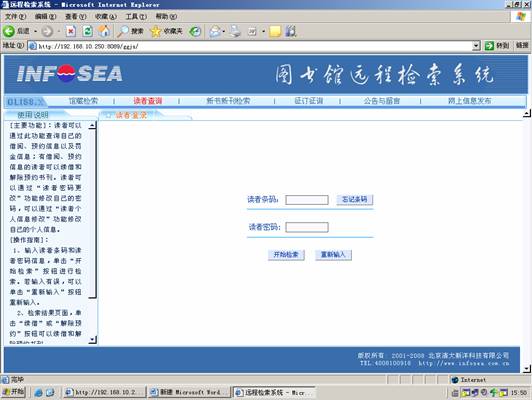The image size is (532, 400).
Task: Open the 文件 (File) menu
Action: coord(15,16)
